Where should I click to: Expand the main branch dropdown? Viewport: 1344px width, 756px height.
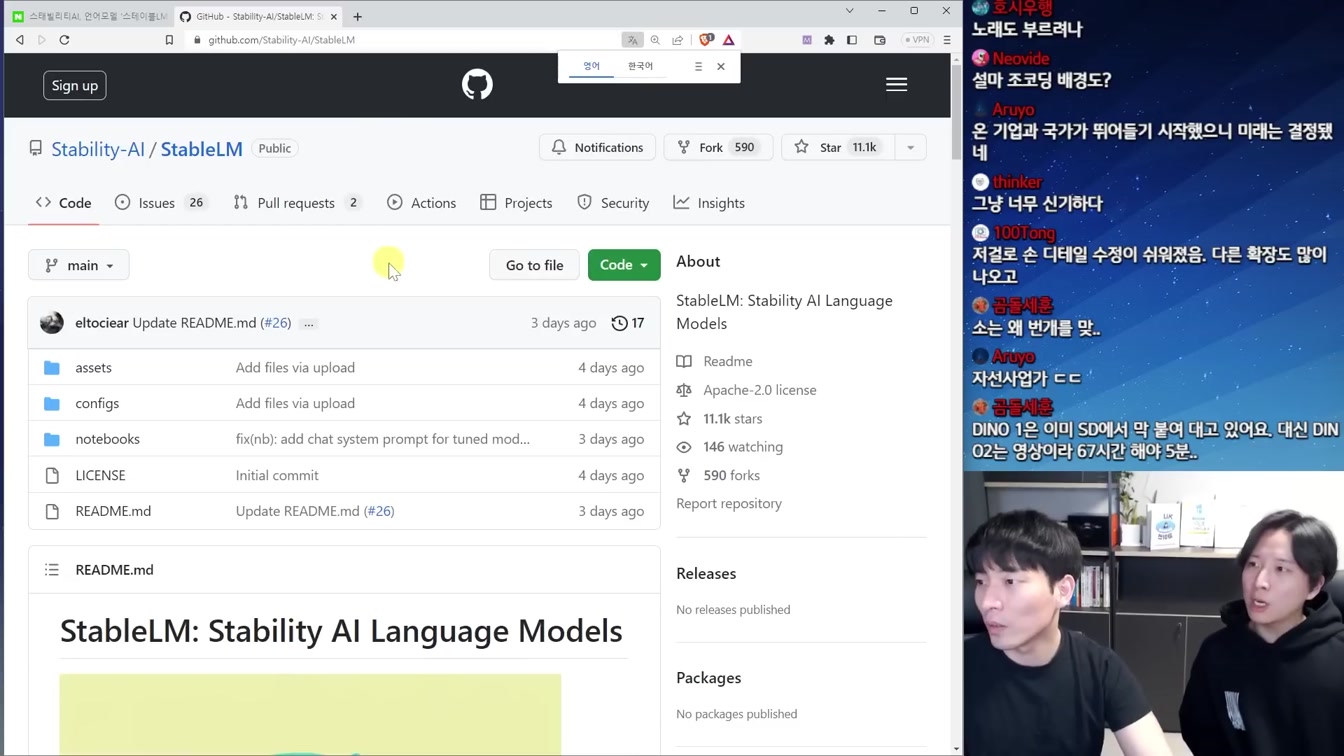(79, 265)
